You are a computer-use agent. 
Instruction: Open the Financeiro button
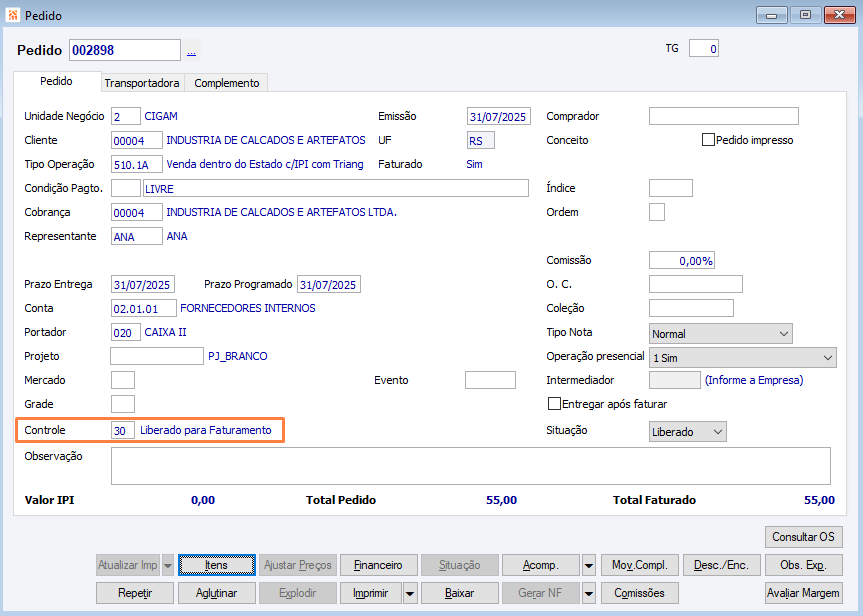click(x=379, y=565)
